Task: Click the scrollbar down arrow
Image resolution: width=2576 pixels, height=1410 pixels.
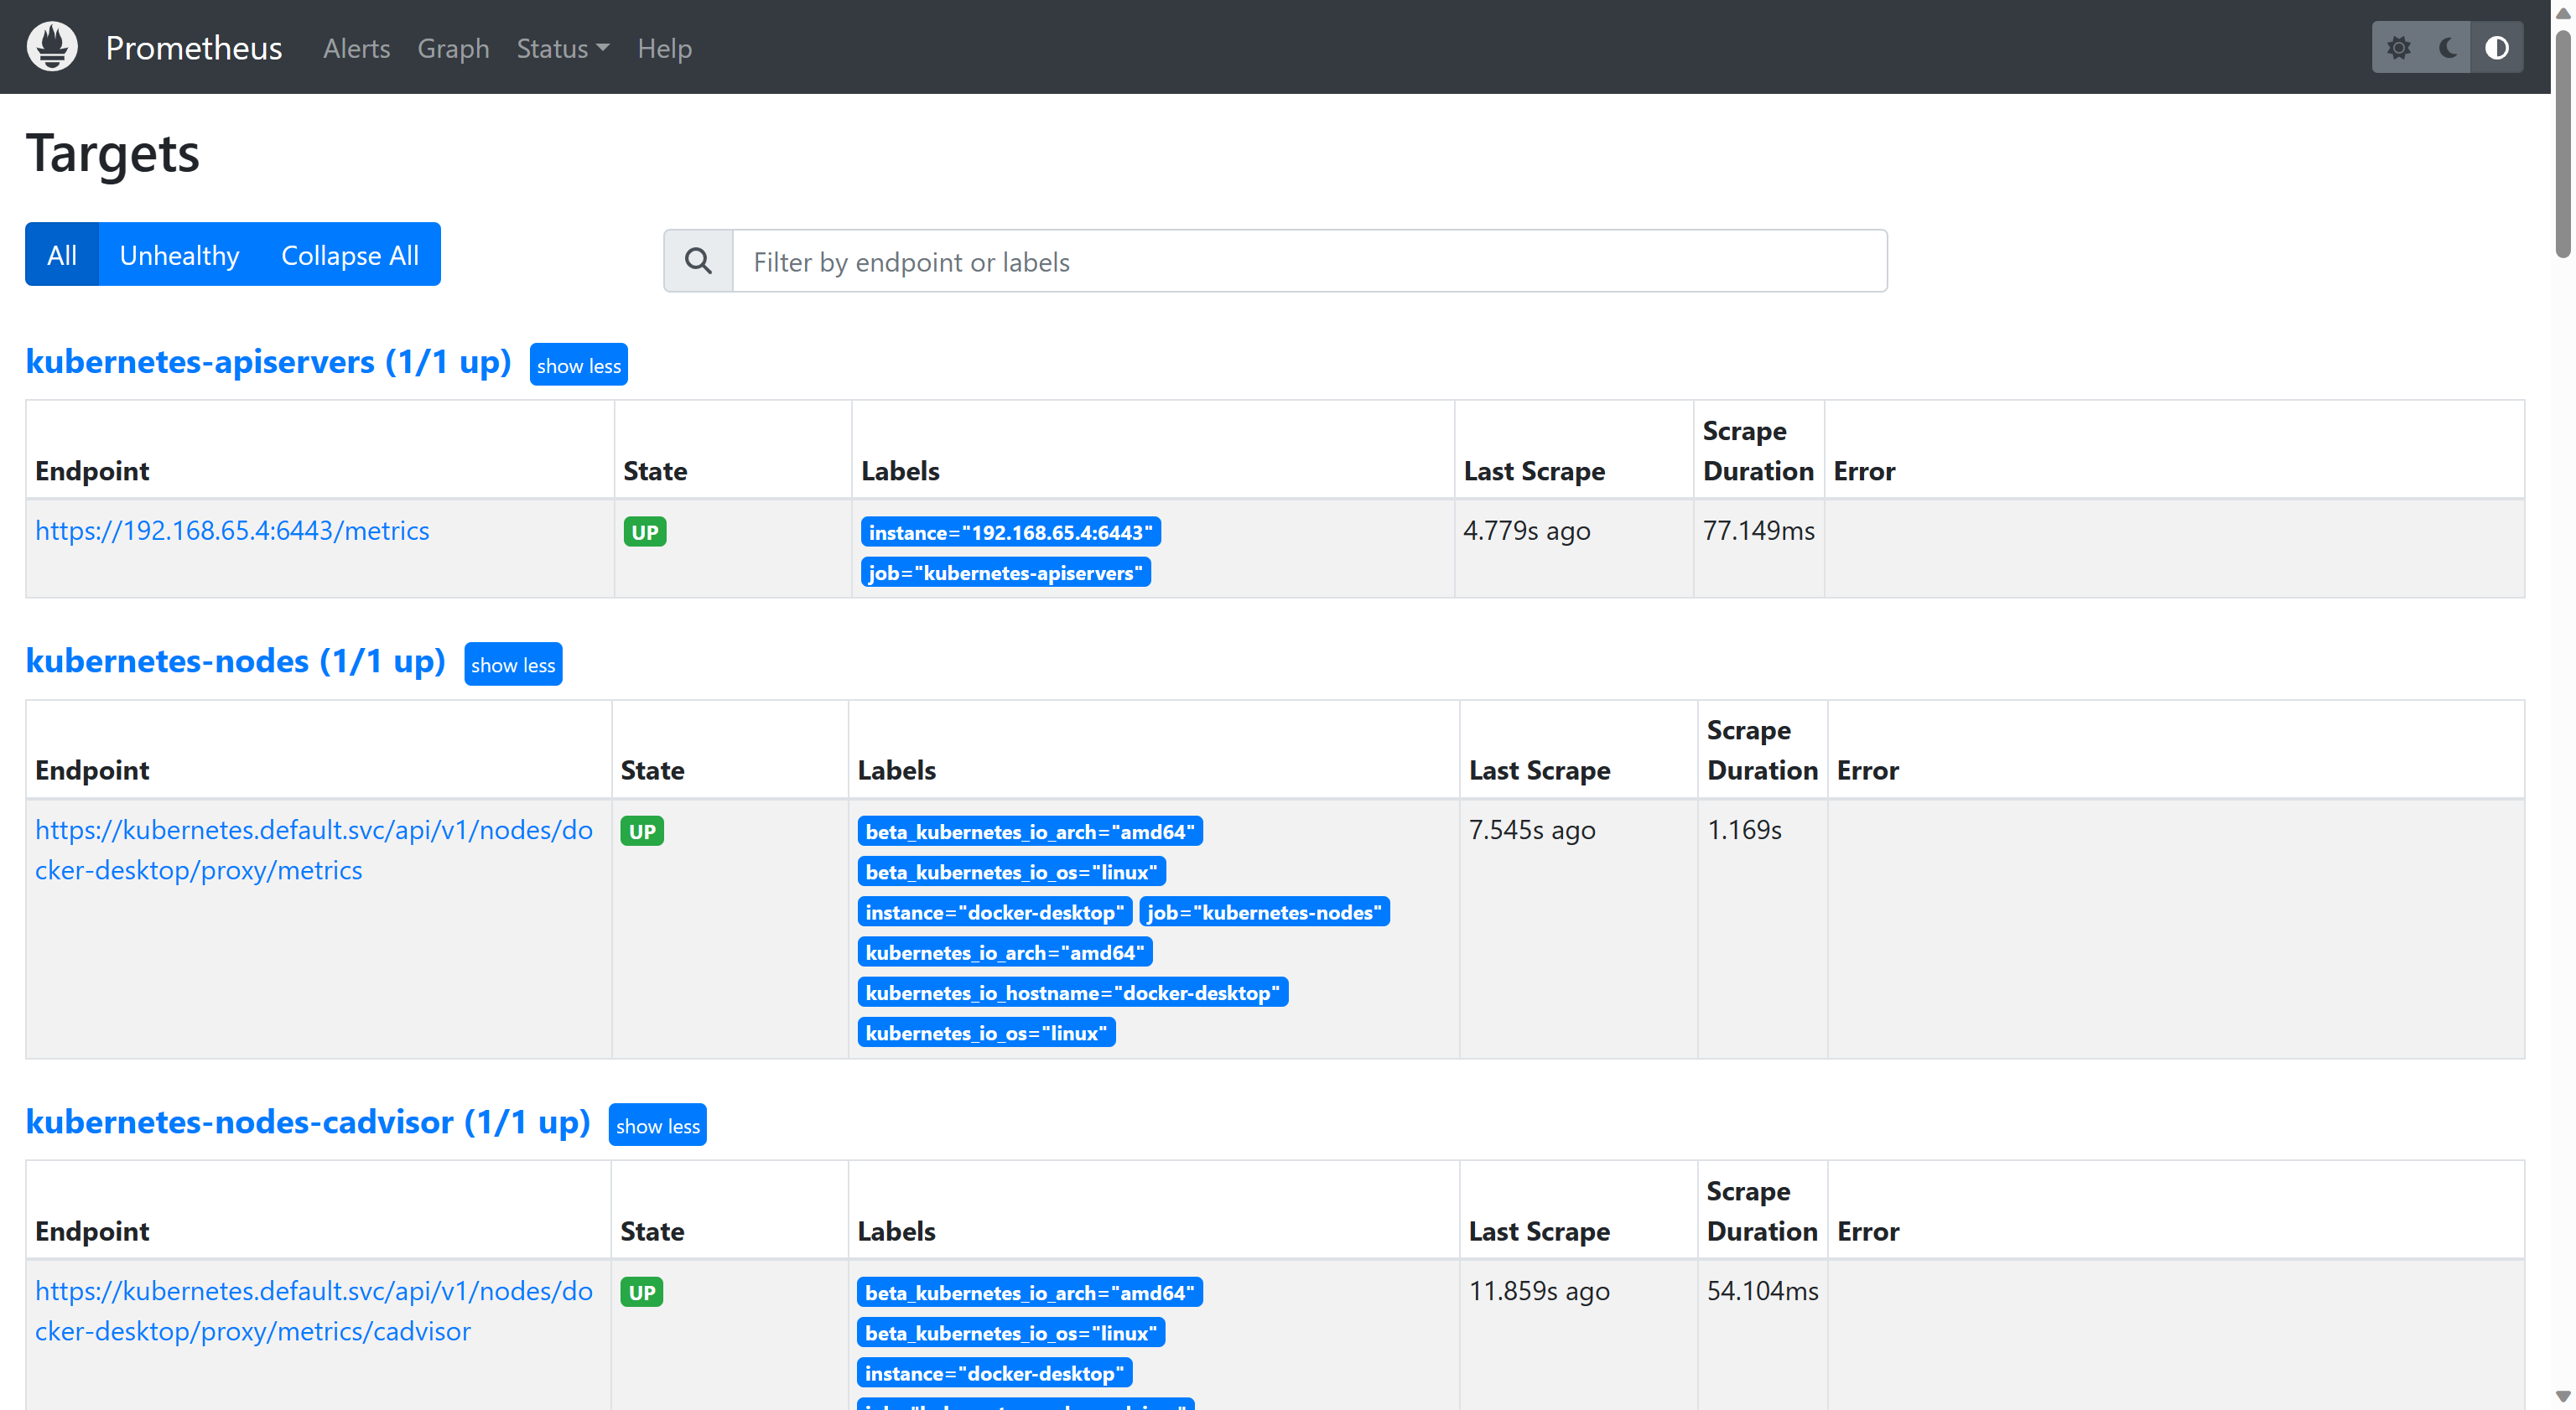Action: tap(2563, 1396)
